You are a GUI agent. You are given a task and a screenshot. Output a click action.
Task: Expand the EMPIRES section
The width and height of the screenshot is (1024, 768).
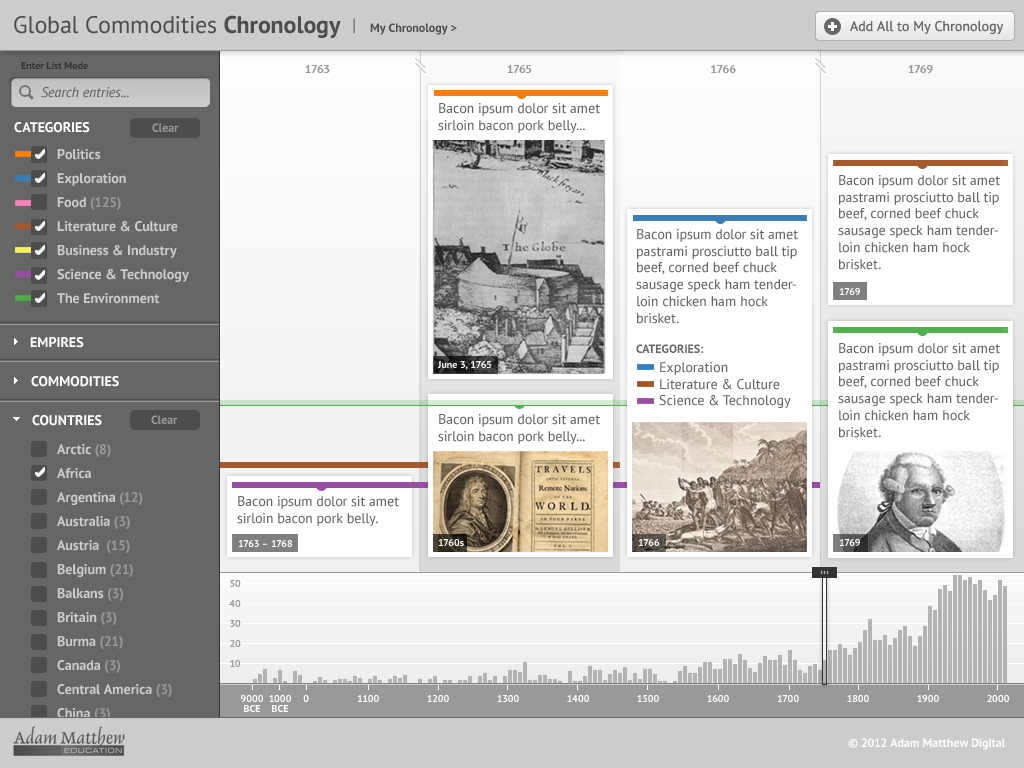pos(55,341)
